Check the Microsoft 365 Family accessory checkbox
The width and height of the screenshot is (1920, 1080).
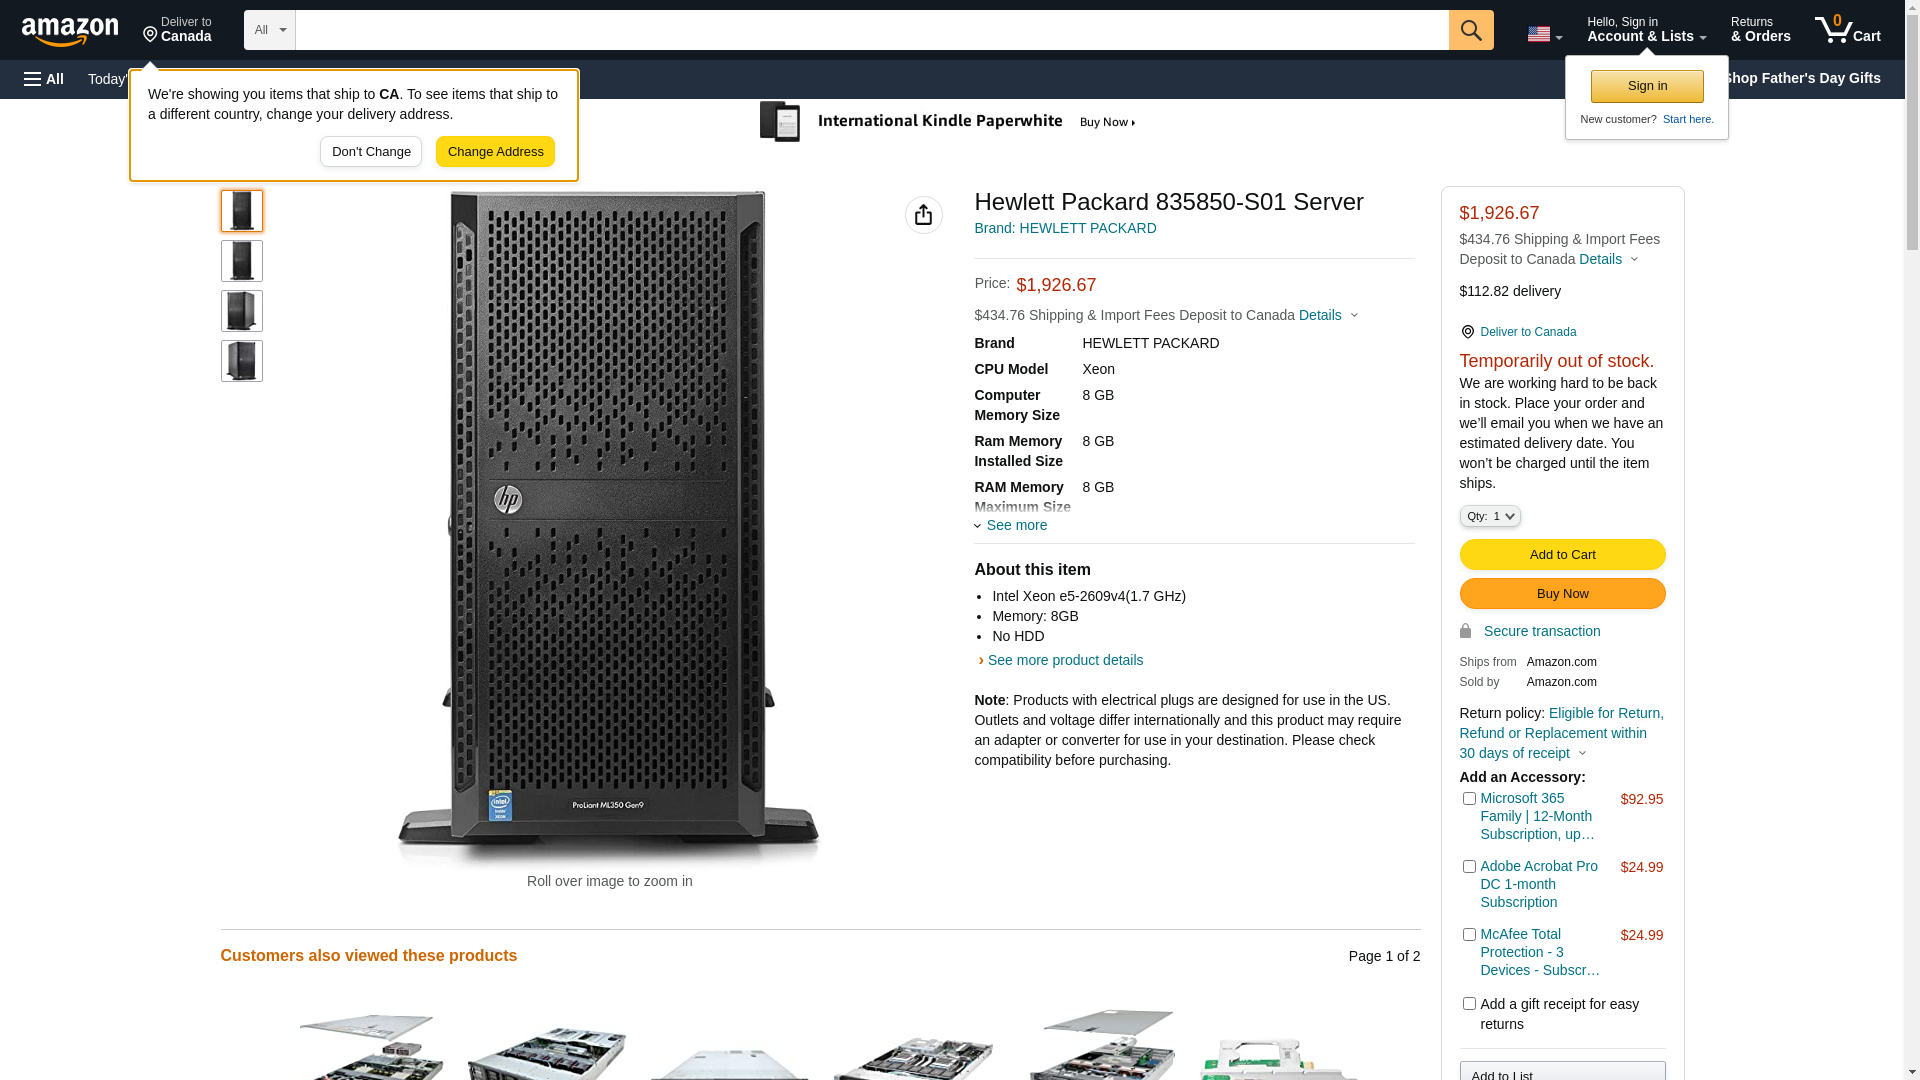coord(1469,799)
